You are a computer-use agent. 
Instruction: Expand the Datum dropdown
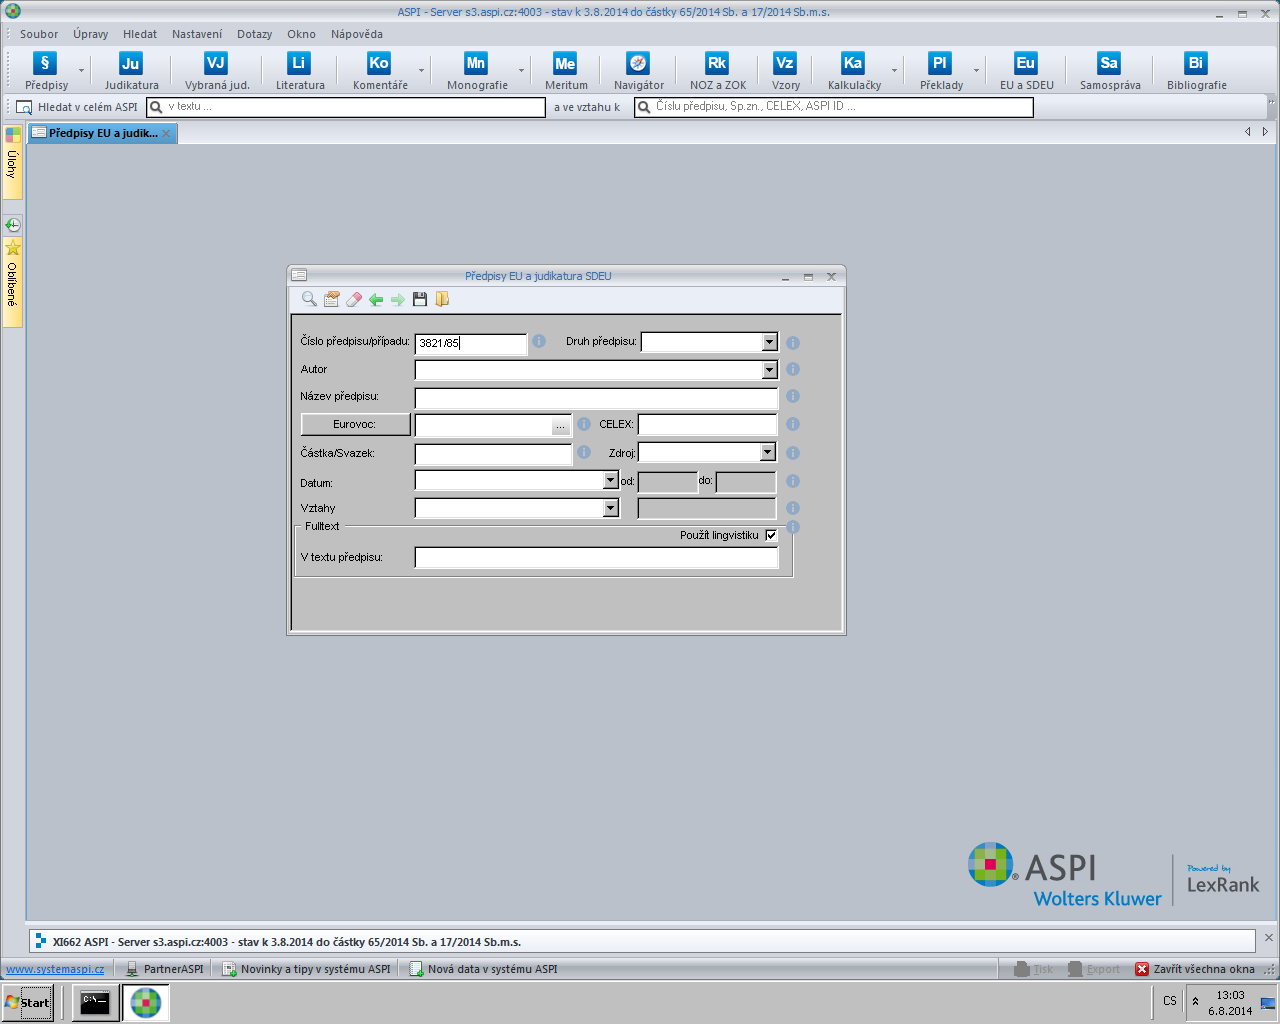(x=611, y=481)
